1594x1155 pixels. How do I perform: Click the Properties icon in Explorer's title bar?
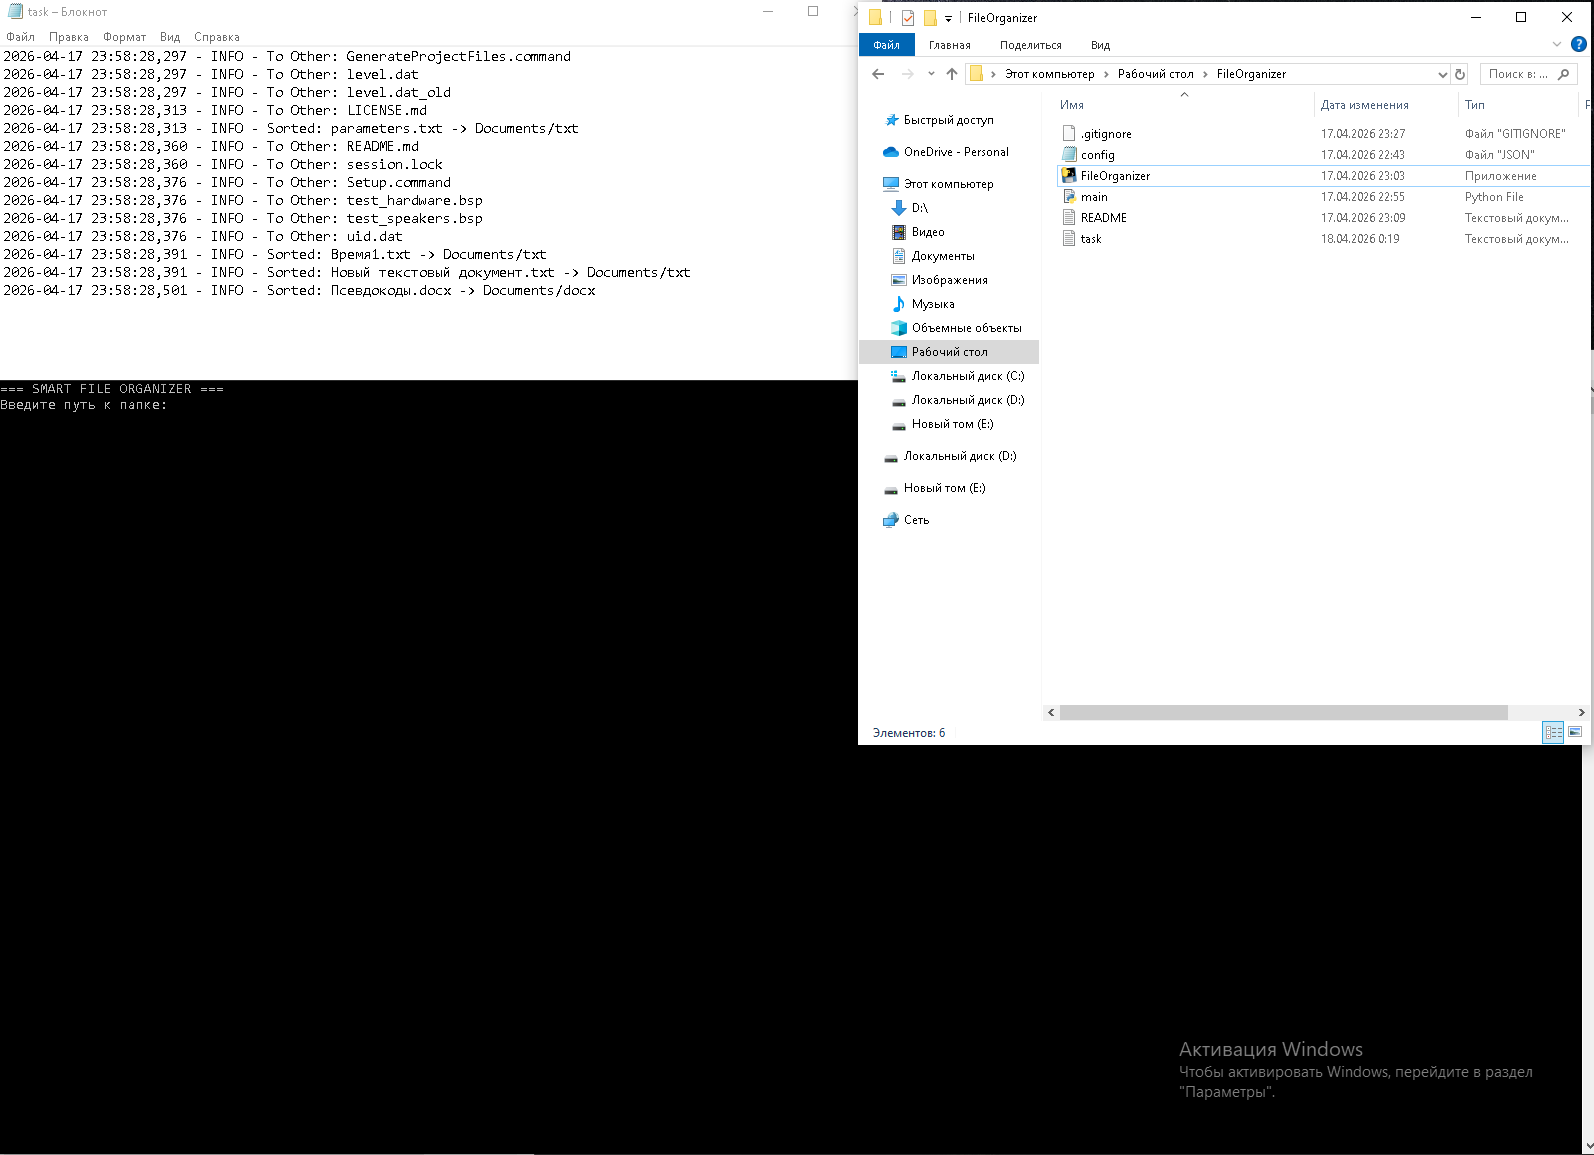(x=908, y=18)
